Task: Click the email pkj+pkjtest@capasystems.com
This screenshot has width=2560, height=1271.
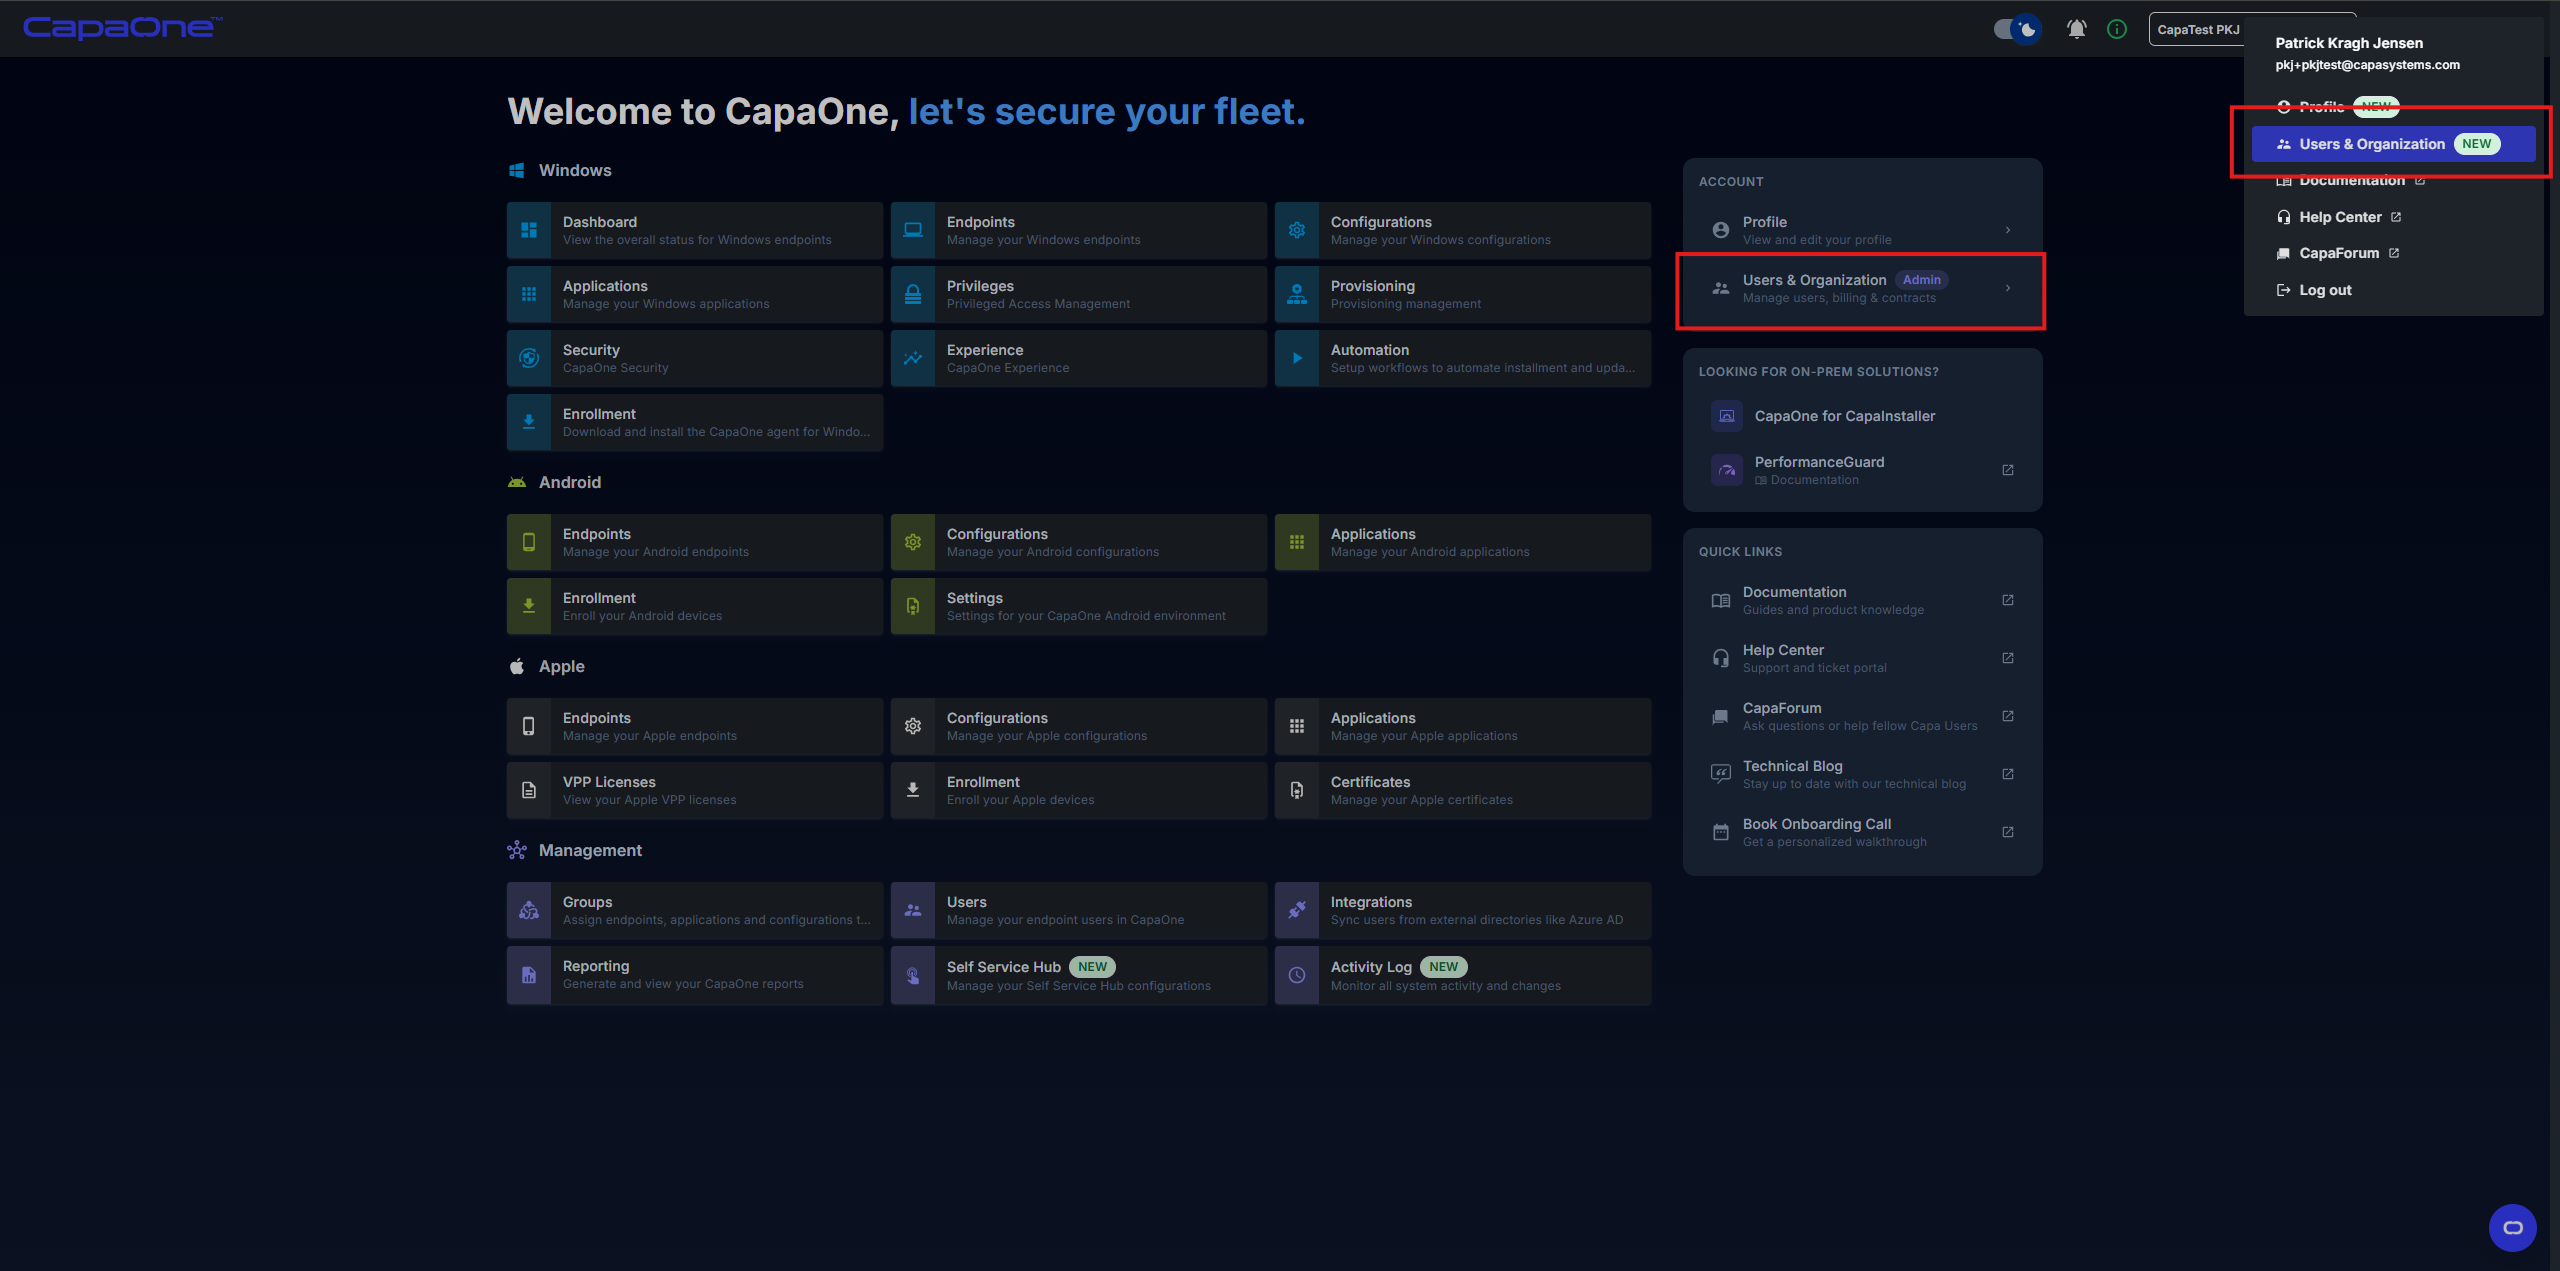Action: 2367,65
